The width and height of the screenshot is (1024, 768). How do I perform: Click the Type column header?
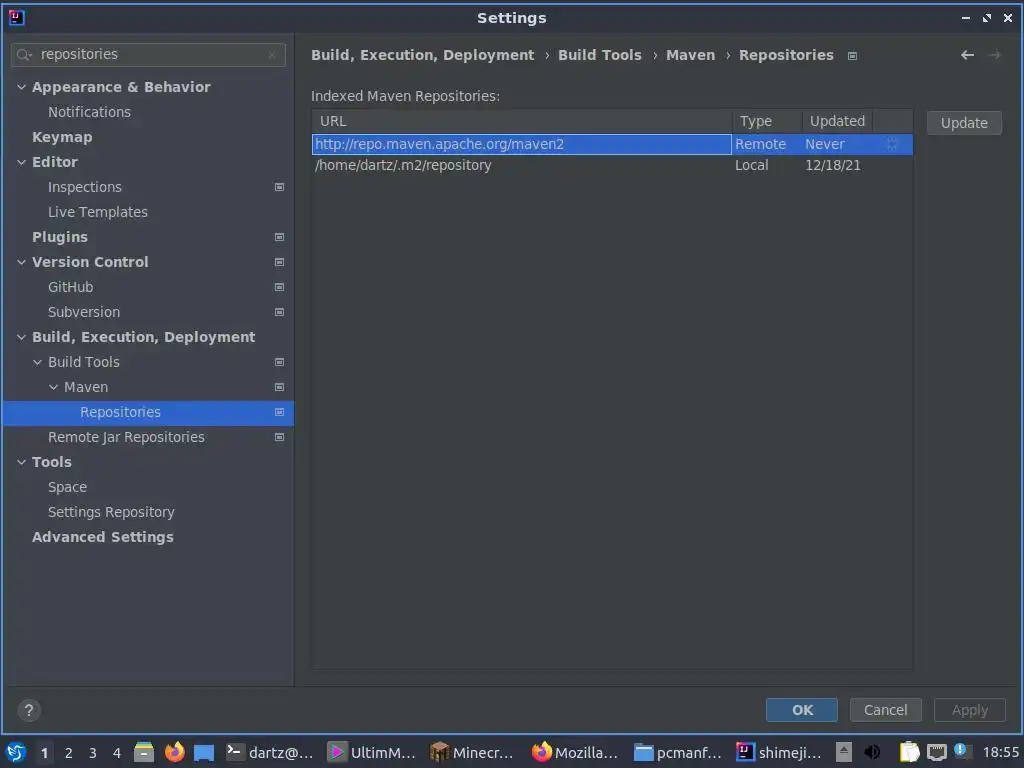[767, 121]
